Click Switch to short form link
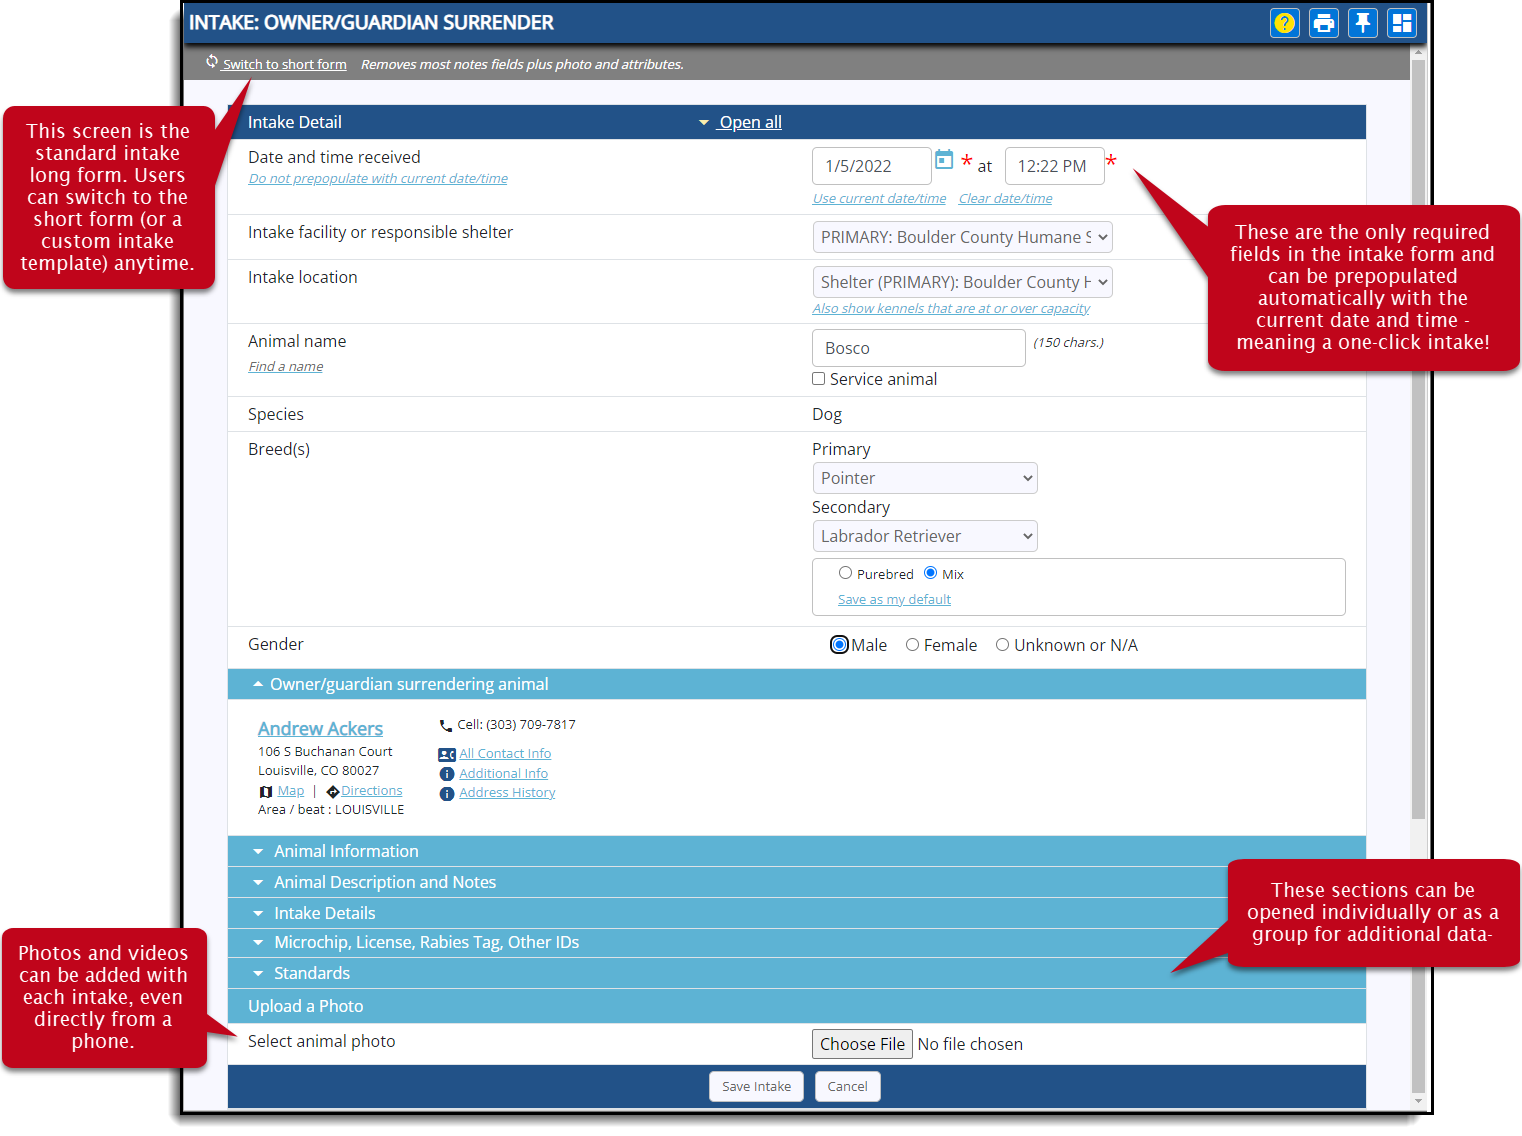 click(284, 64)
